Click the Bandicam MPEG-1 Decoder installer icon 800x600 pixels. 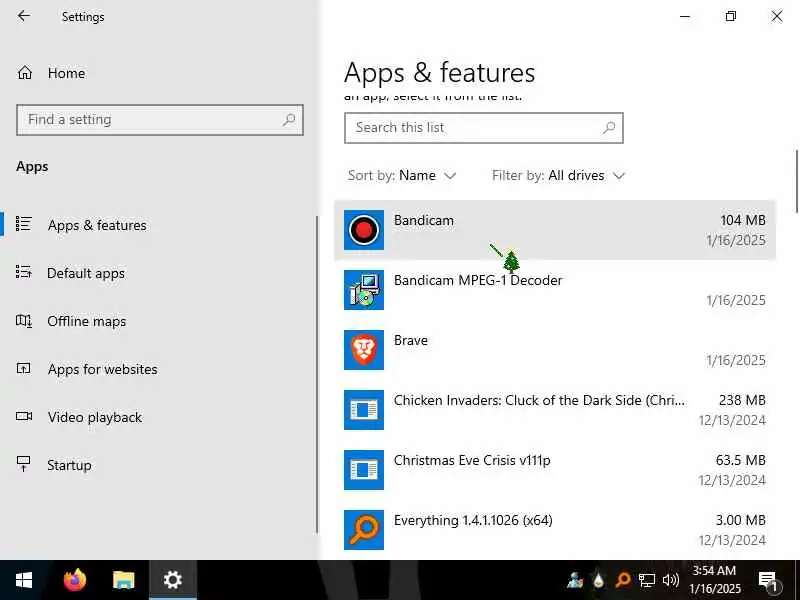pos(364,290)
